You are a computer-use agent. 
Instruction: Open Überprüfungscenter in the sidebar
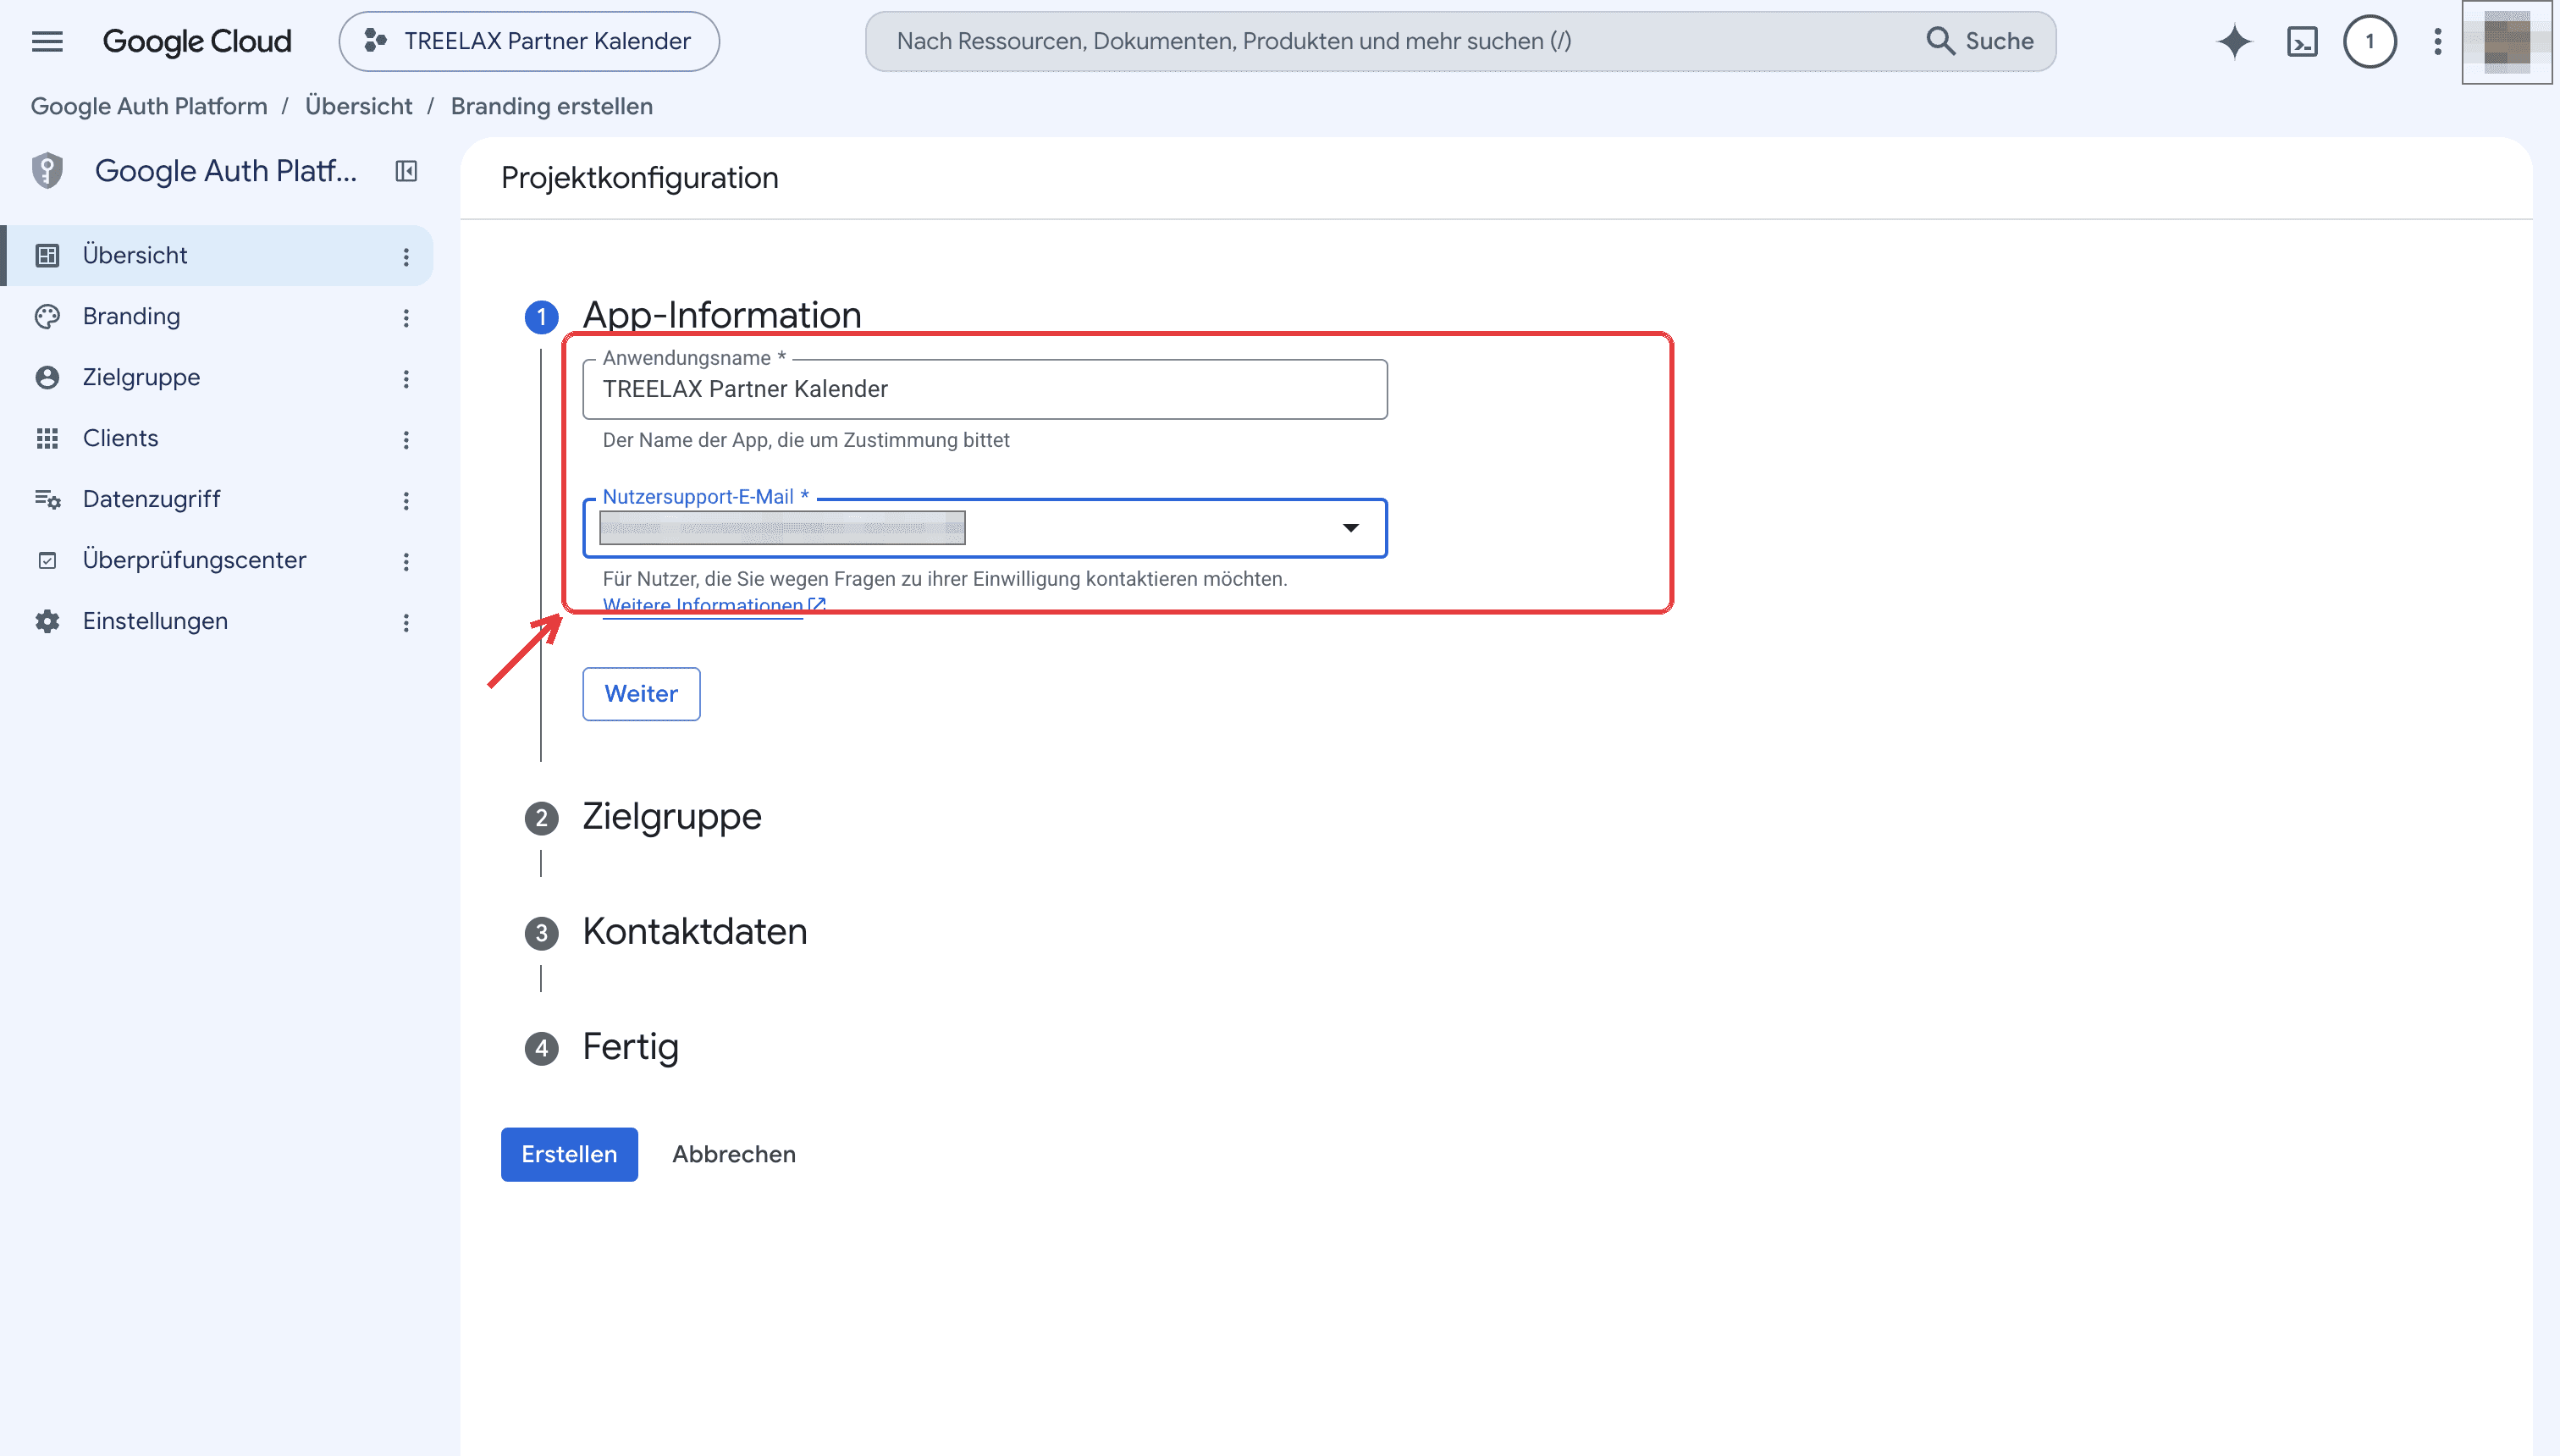218,561
